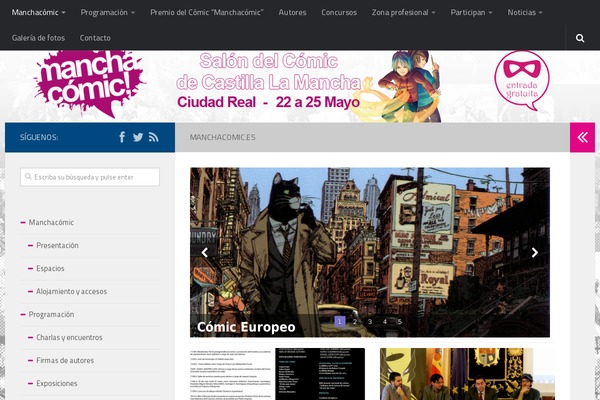This screenshot has width=600, height=400.
Task: Open the Concursos menu item
Action: 339,12
